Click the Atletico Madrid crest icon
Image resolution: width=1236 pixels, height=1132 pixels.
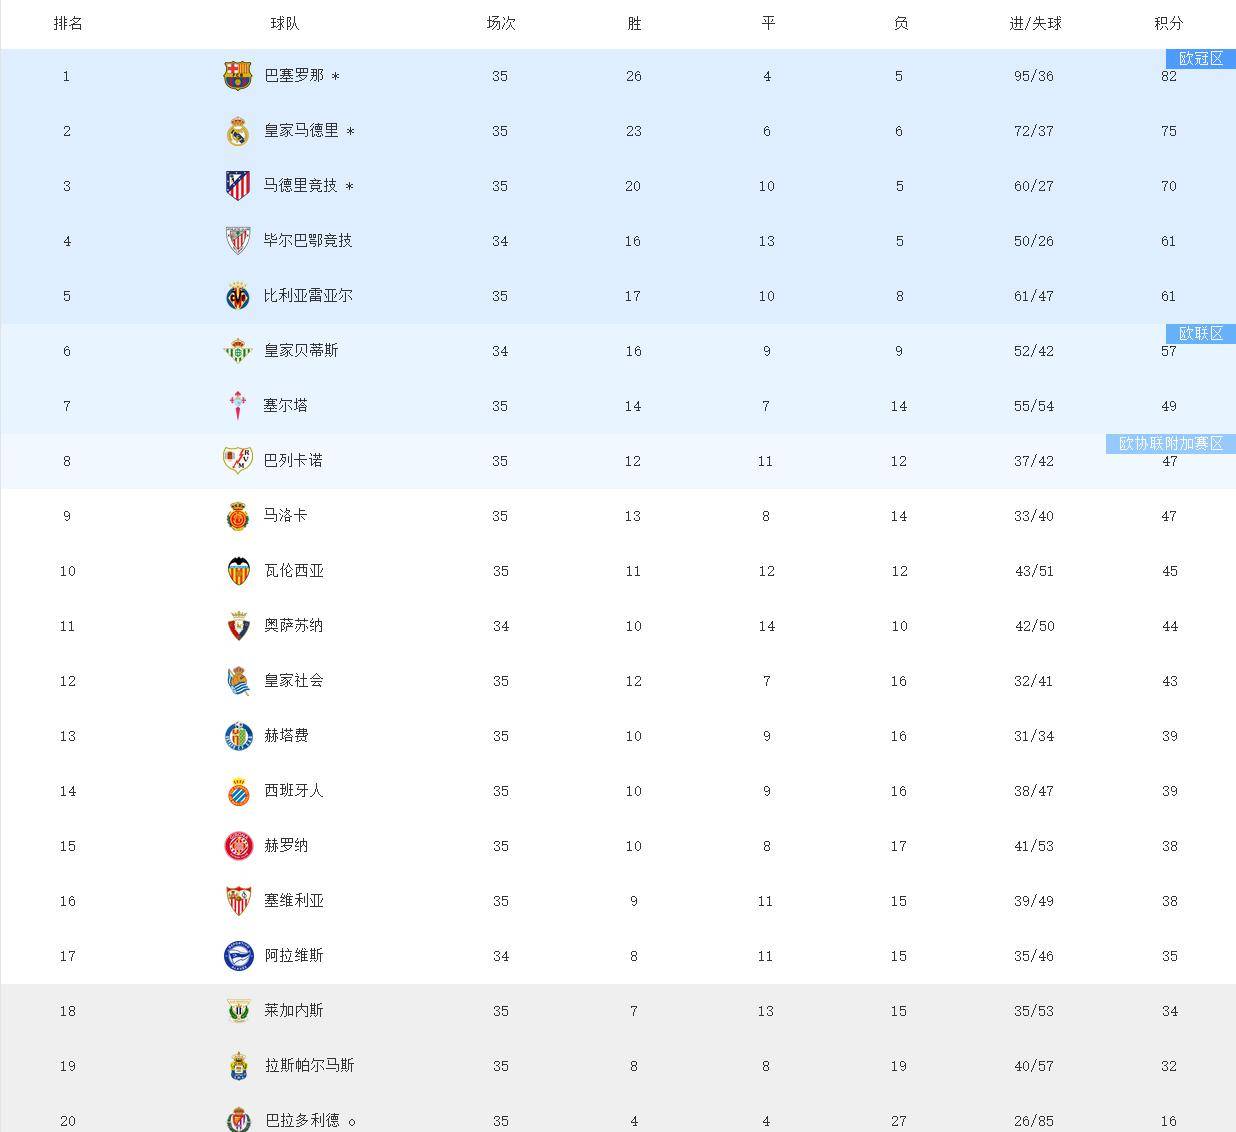click(237, 186)
